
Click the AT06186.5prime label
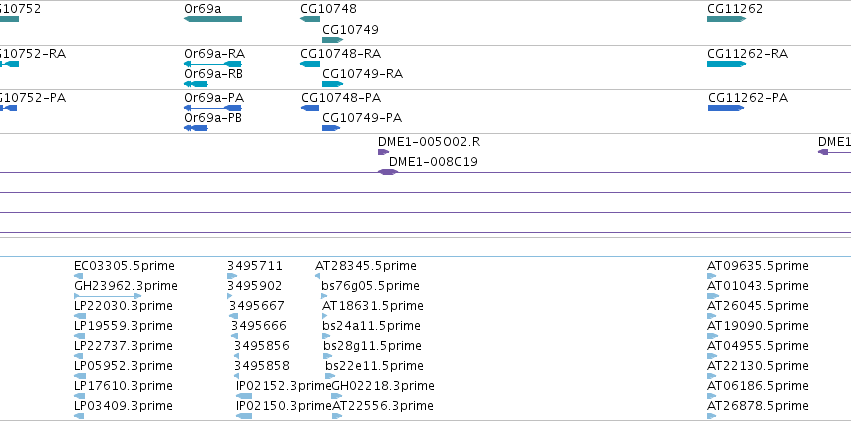[758, 386]
